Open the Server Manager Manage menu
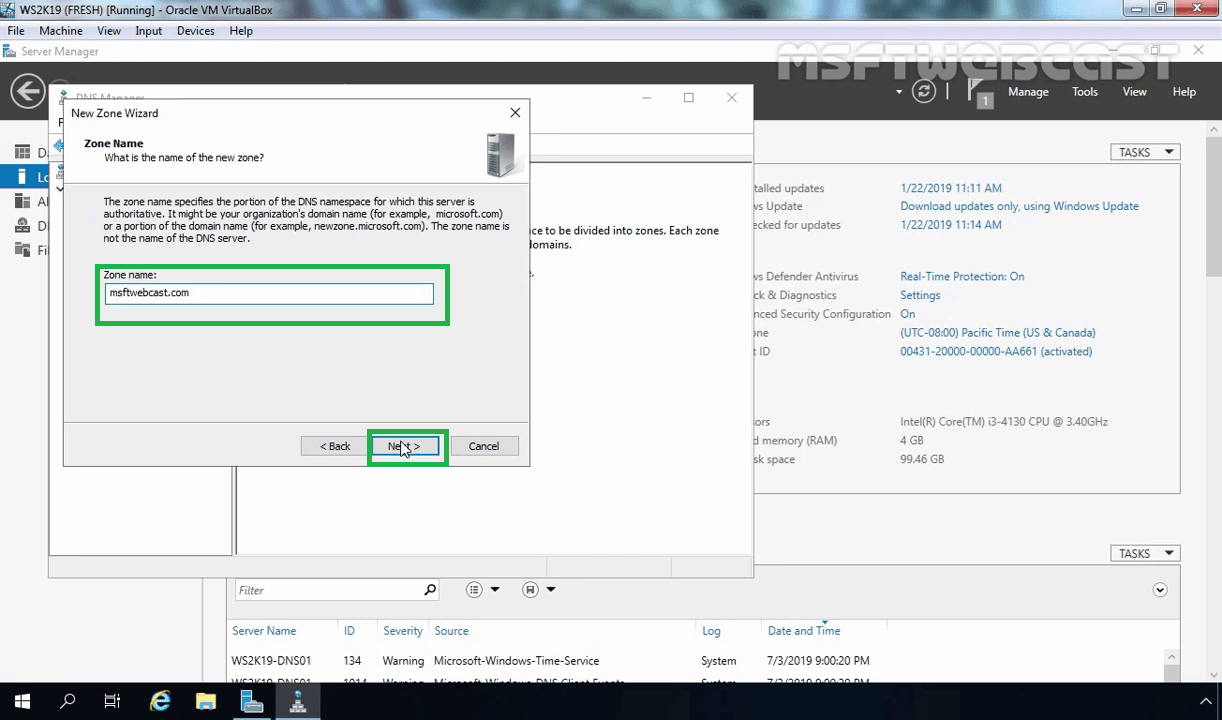1222x720 pixels. [1028, 91]
